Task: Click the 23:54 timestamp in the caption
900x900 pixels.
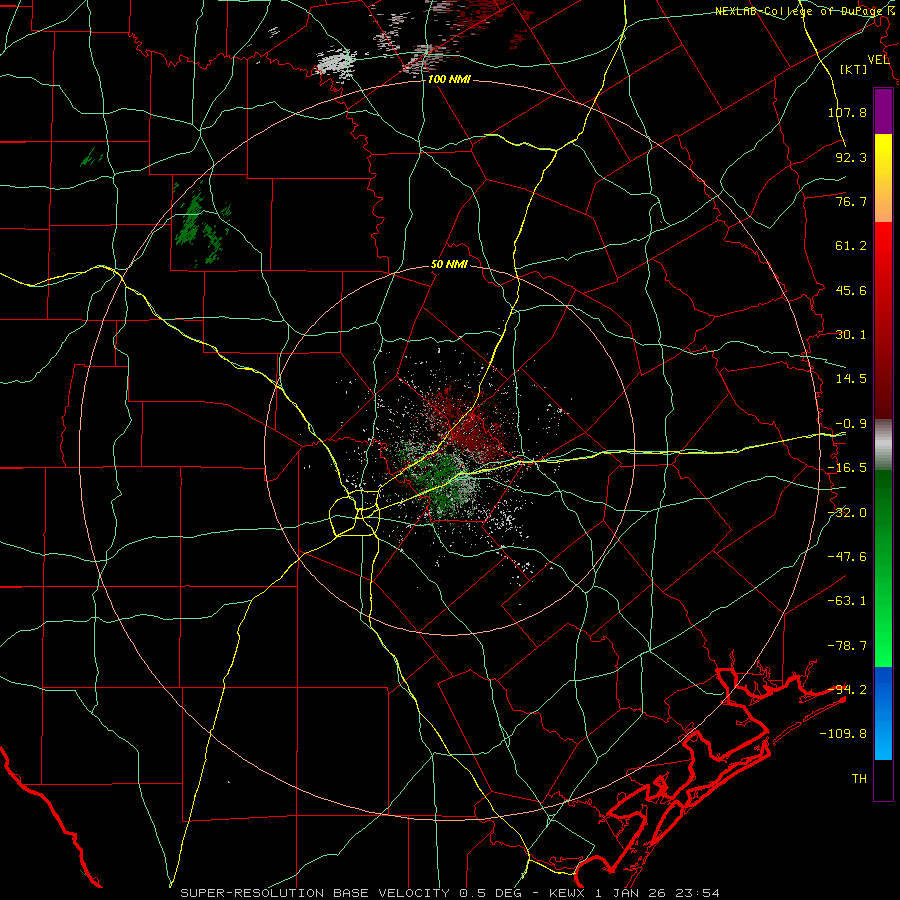Action: coord(699,893)
